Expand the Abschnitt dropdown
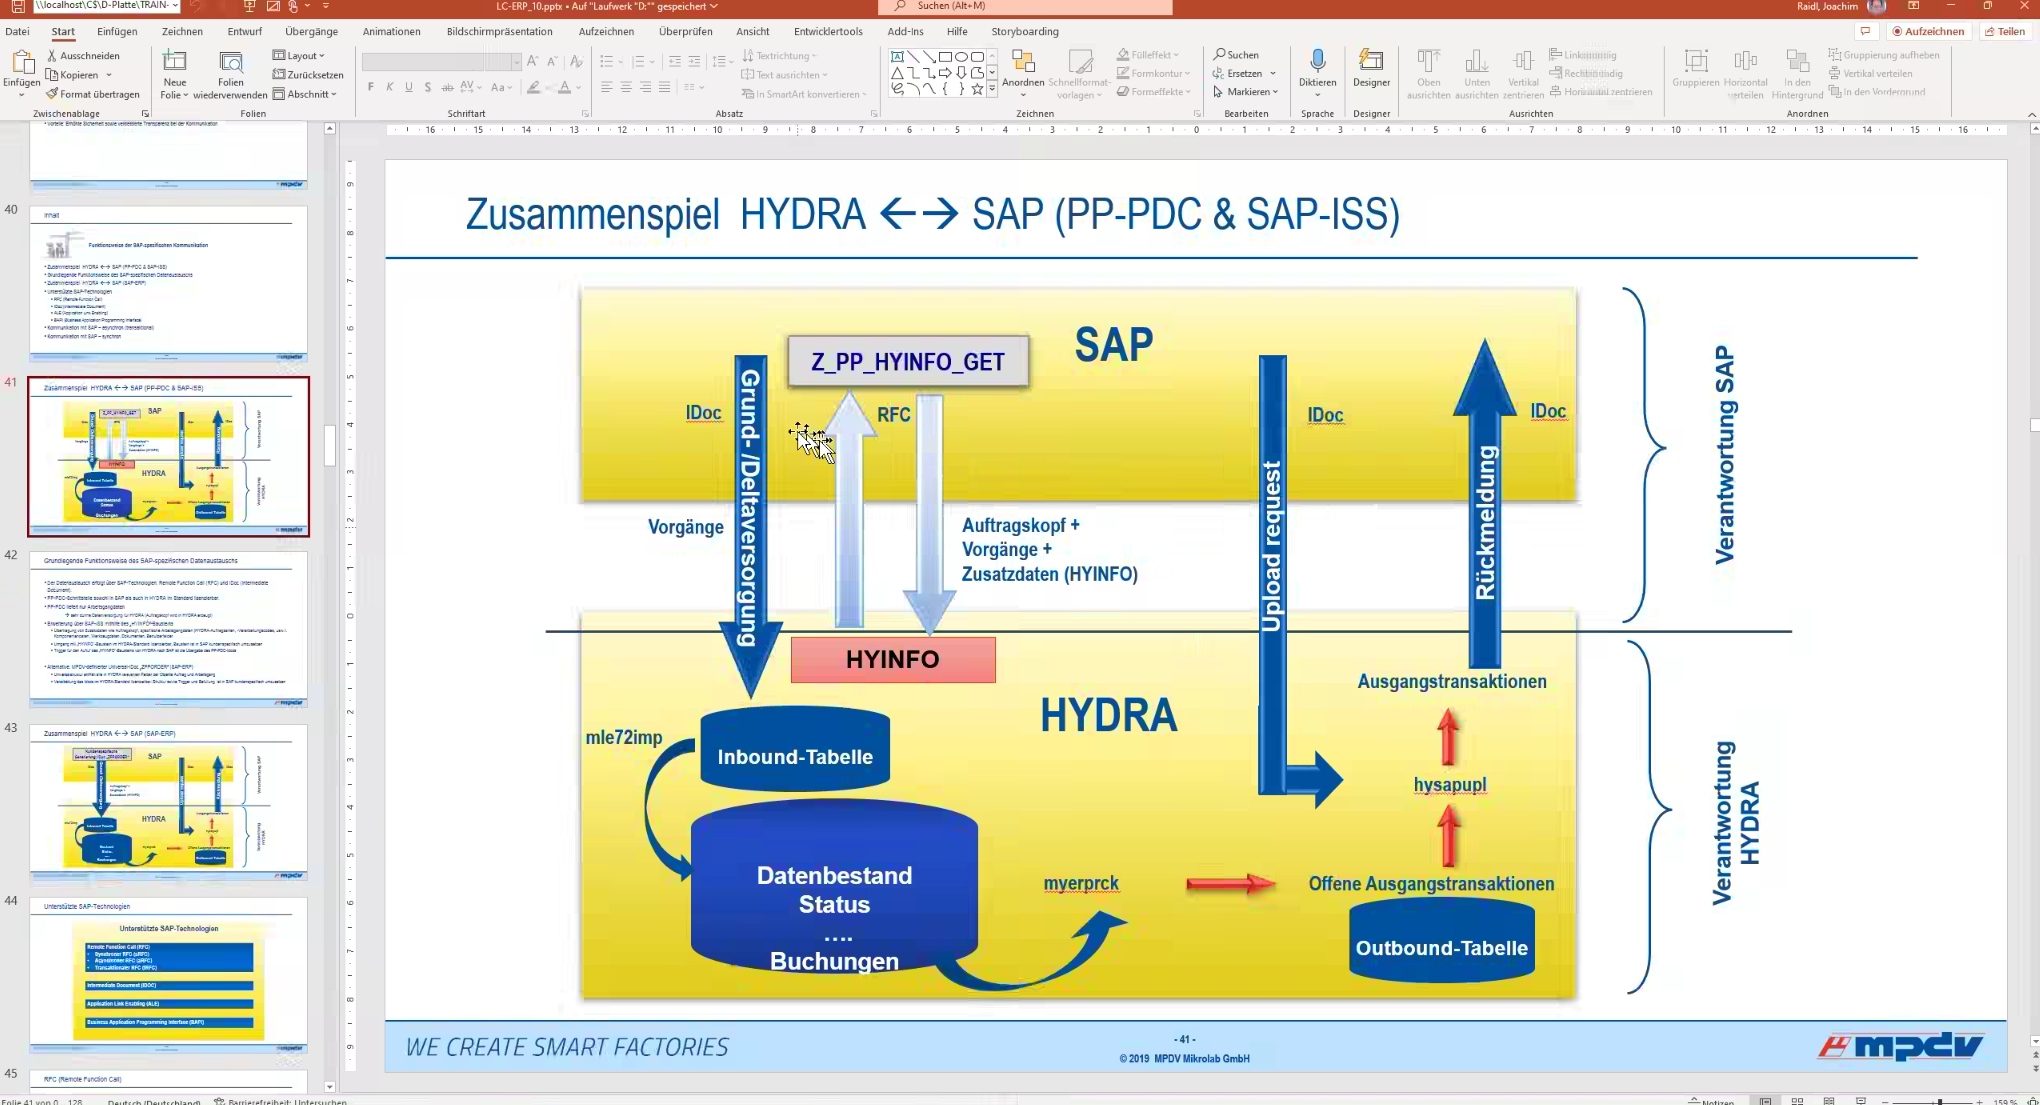Screen dimensions: 2040x1105 305,94
